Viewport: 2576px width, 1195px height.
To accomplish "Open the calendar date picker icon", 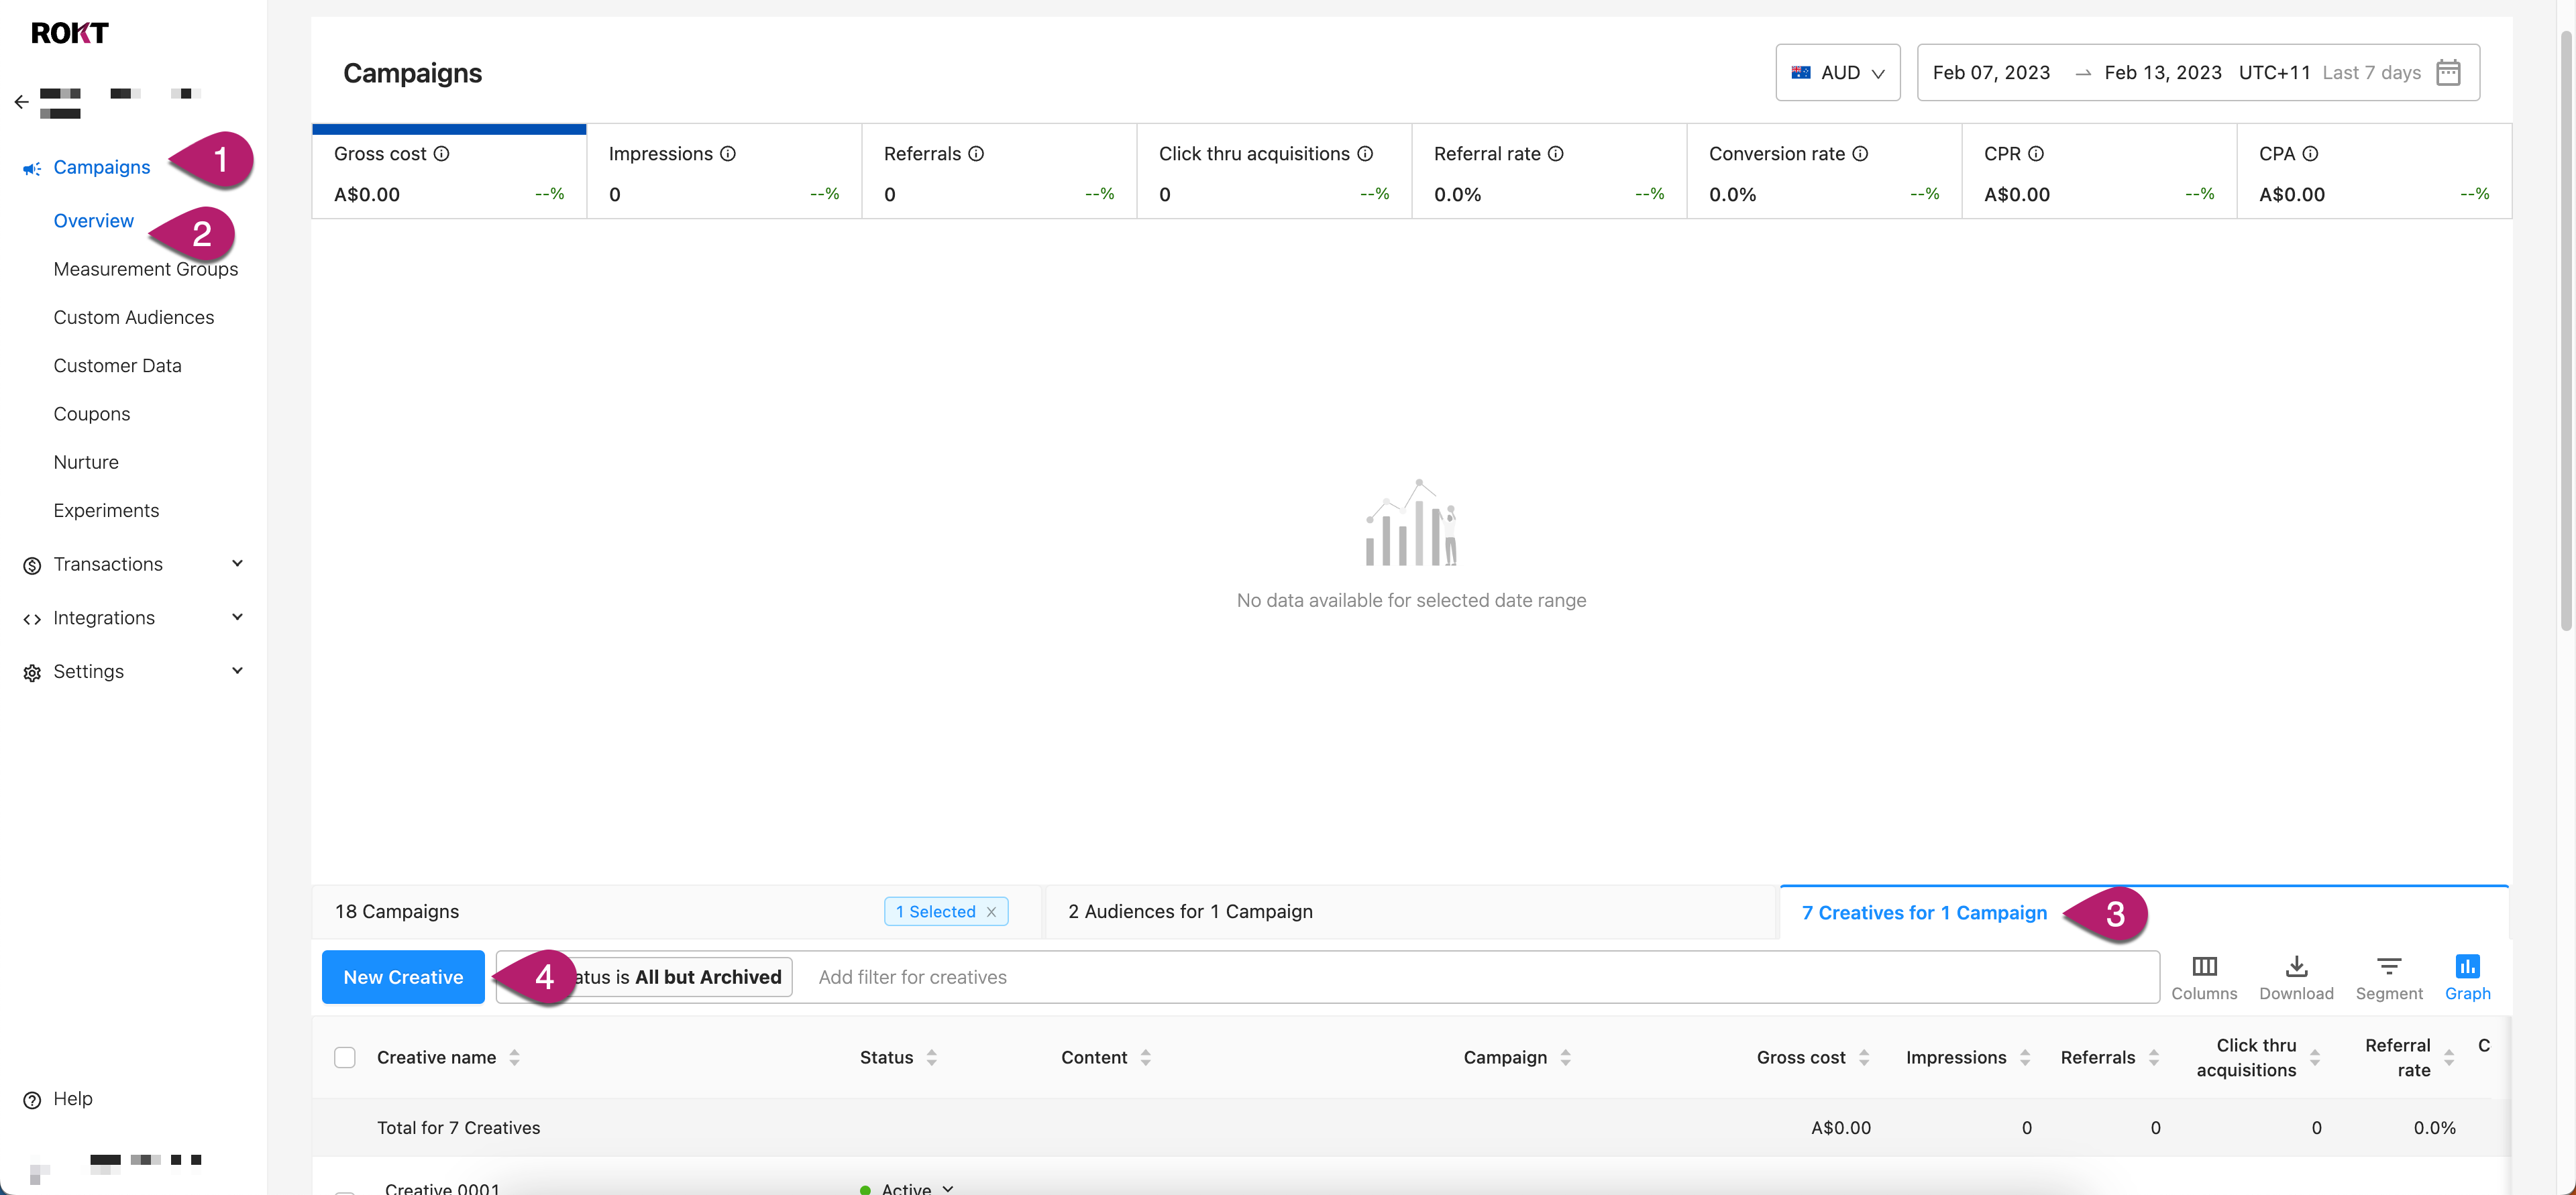I will (x=2448, y=72).
